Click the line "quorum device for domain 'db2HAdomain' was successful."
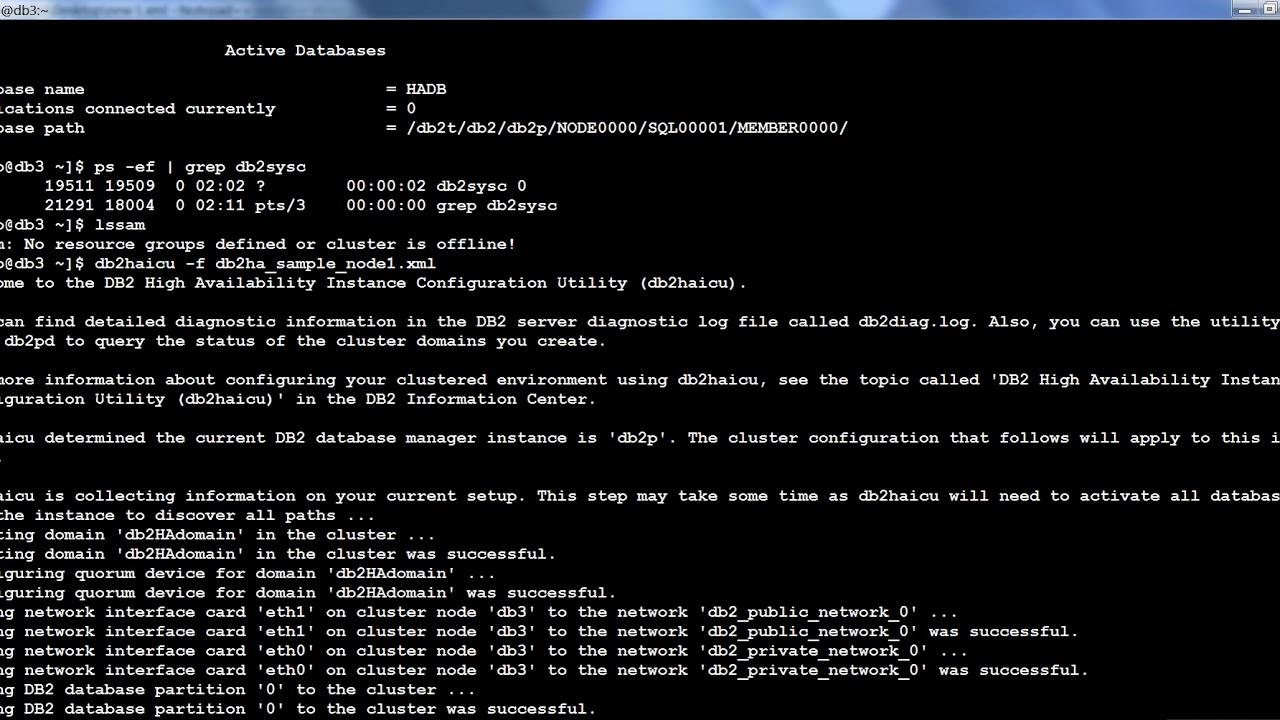Screen dimensions: 1280x720 click(308, 593)
